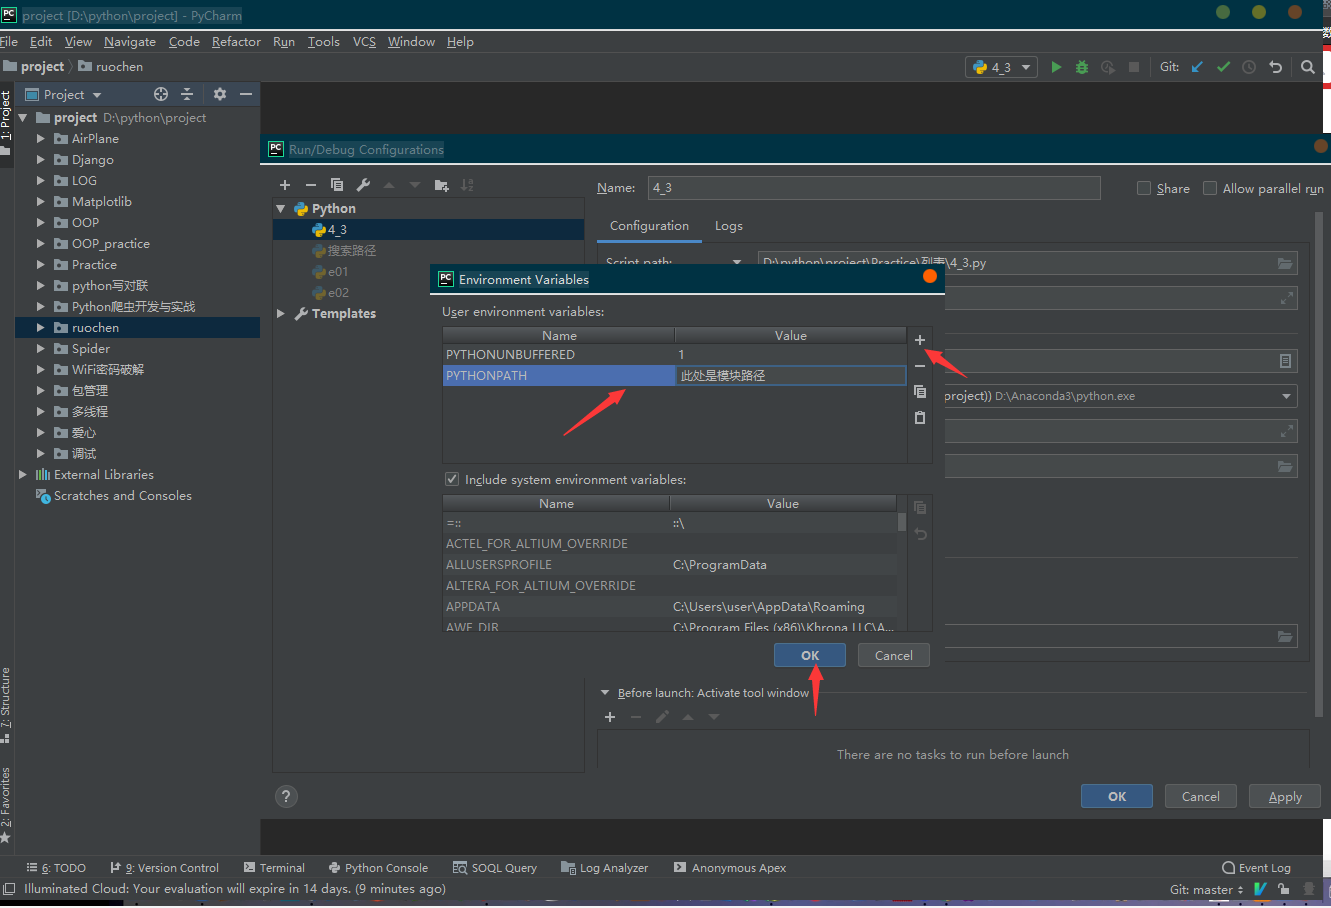The width and height of the screenshot is (1331, 908).
Task: Add new run configuration plus icon
Action: pos(285,185)
